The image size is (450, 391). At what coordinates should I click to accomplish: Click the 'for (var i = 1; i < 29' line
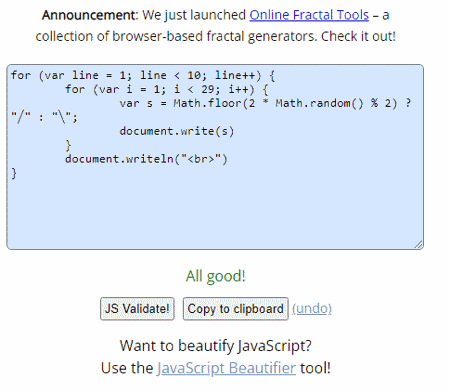coord(166,89)
